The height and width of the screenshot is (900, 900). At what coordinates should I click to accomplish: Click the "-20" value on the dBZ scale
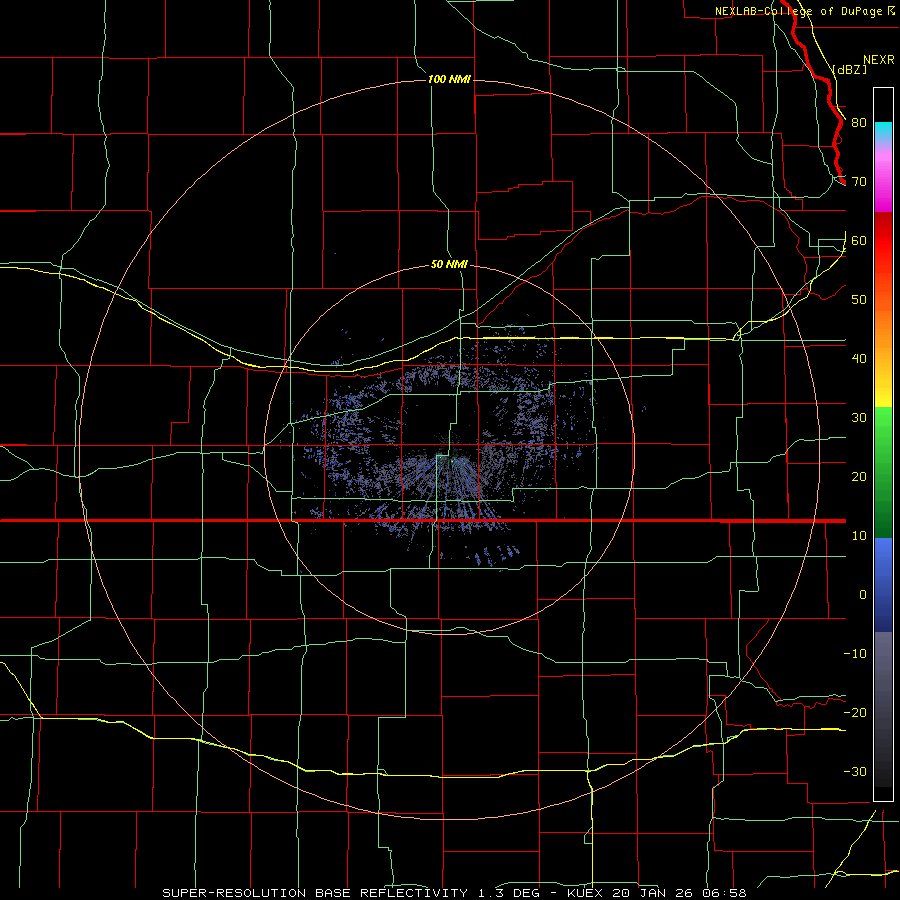[x=855, y=713]
